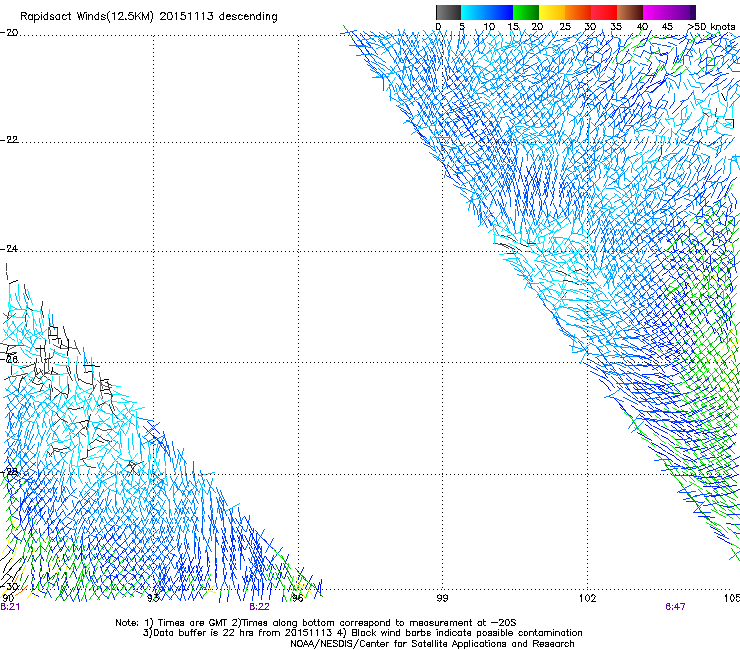Click the cyan-to-blue 5-15 knots legend gradient
Viewport: 740px width, 650px height.
point(487,12)
